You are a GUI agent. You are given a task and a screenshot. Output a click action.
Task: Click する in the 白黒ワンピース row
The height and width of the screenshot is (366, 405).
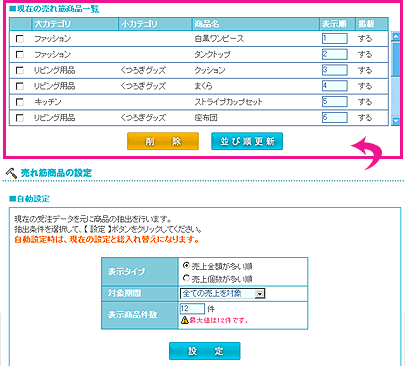365,39
